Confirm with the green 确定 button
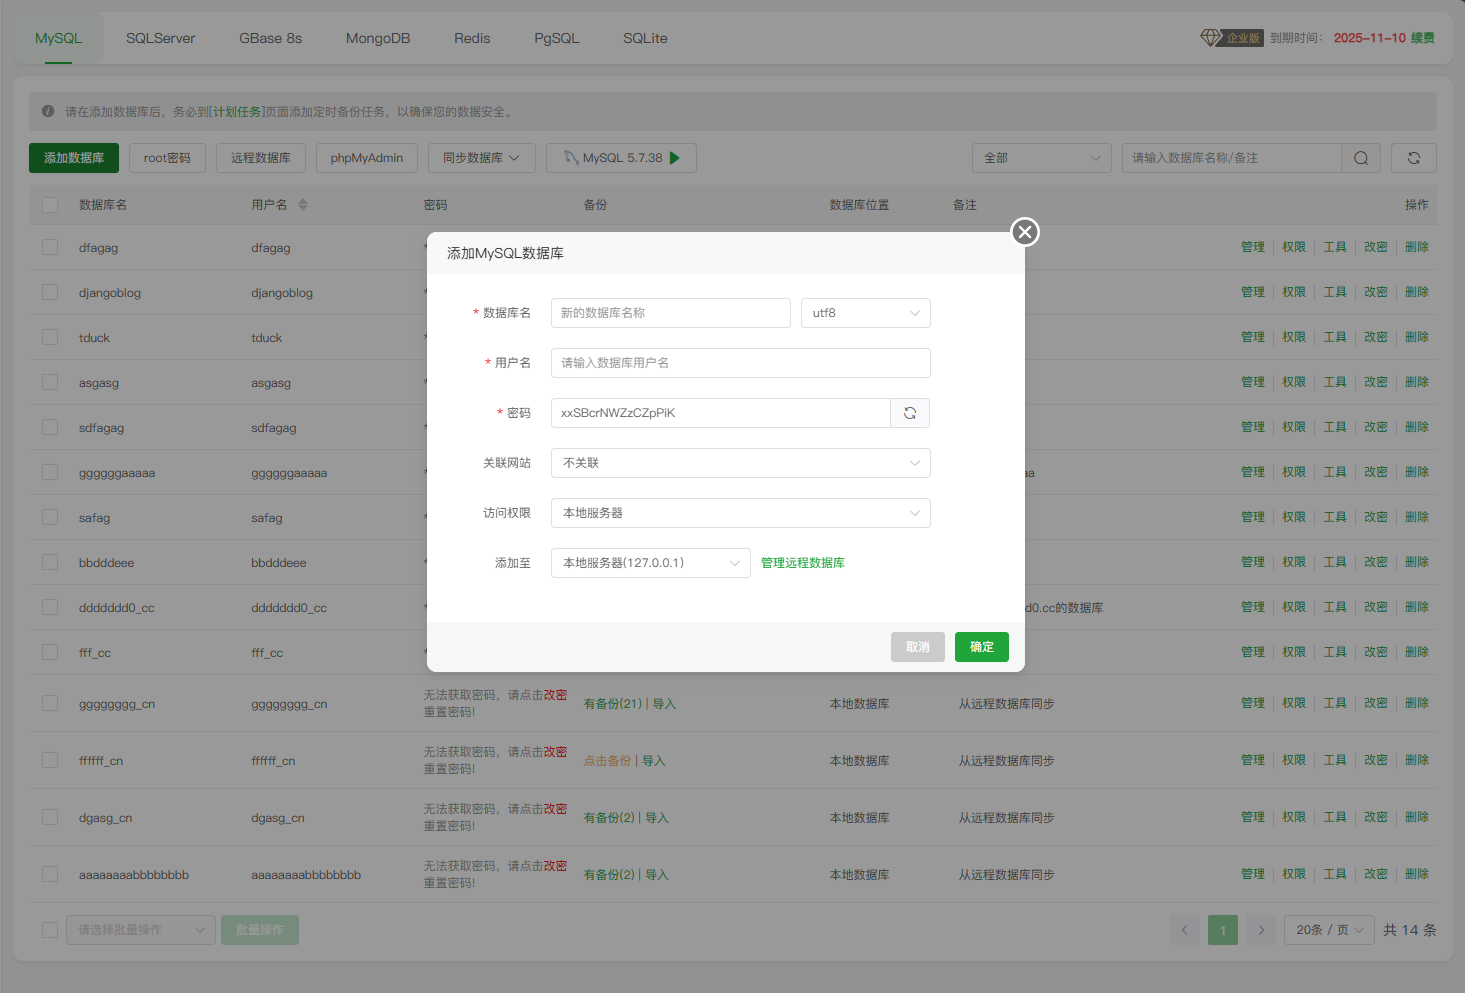The height and width of the screenshot is (993, 1465). tap(981, 647)
